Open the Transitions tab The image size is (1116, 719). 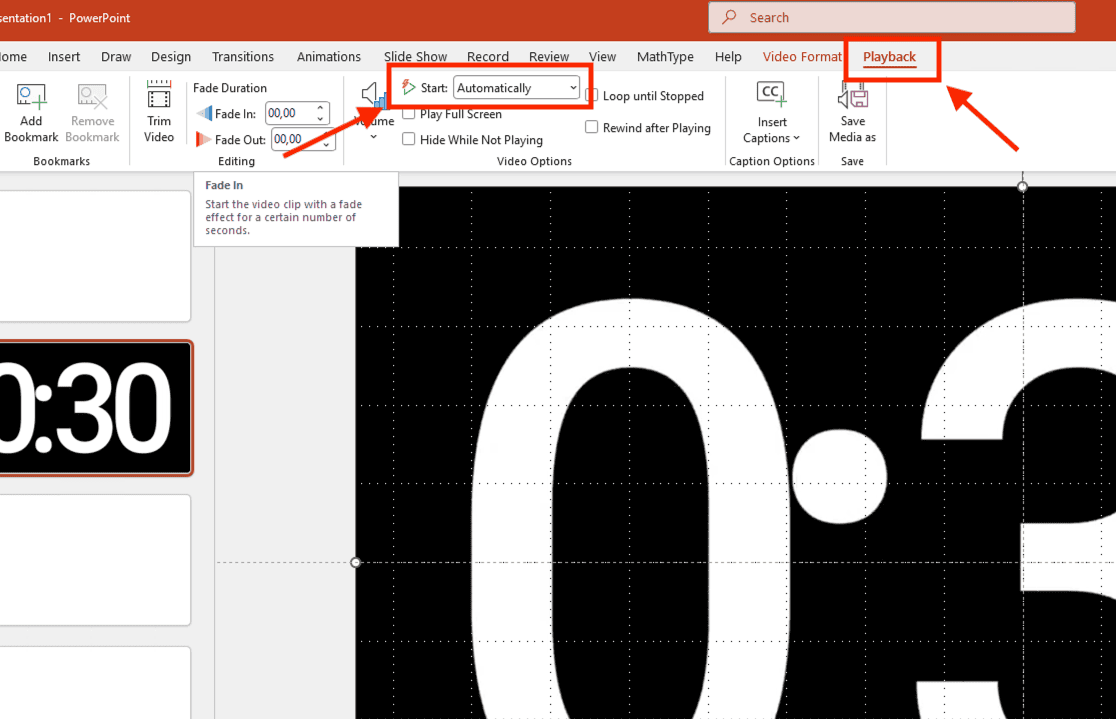[x=243, y=57]
